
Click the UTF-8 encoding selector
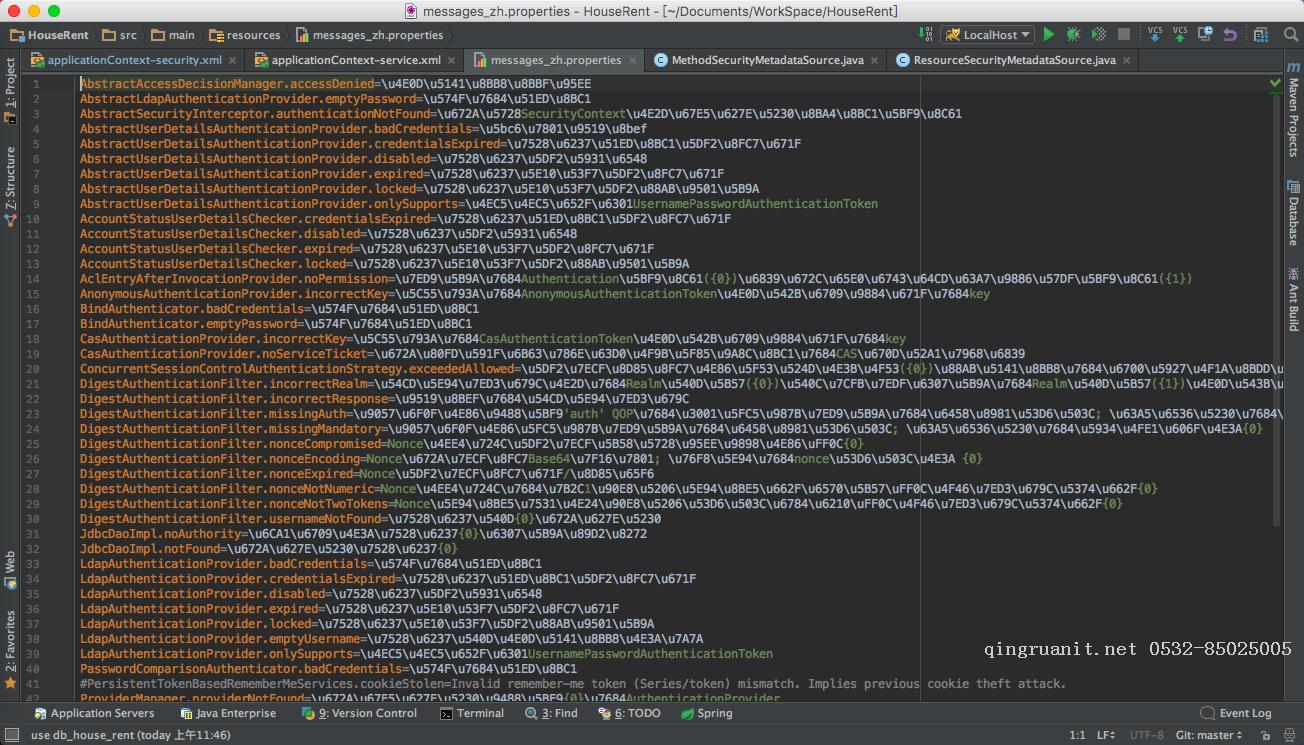click(1145, 735)
